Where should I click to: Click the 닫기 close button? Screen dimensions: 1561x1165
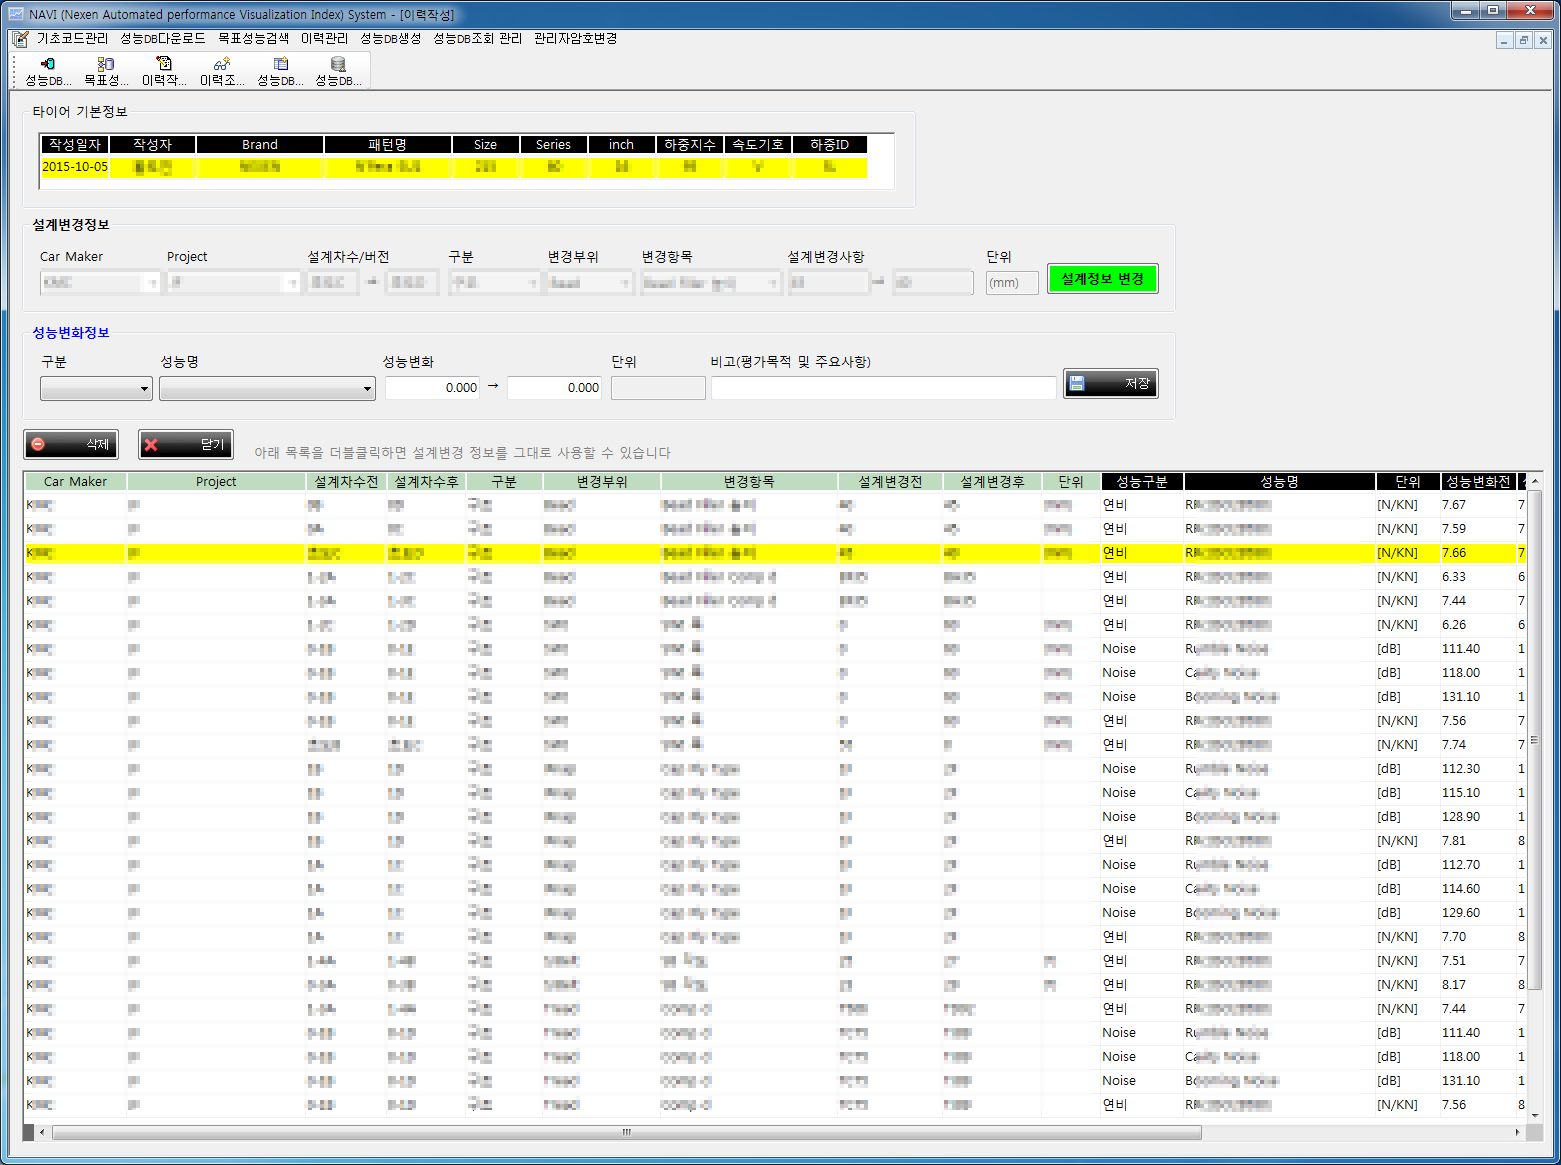(x=186, y=444)
